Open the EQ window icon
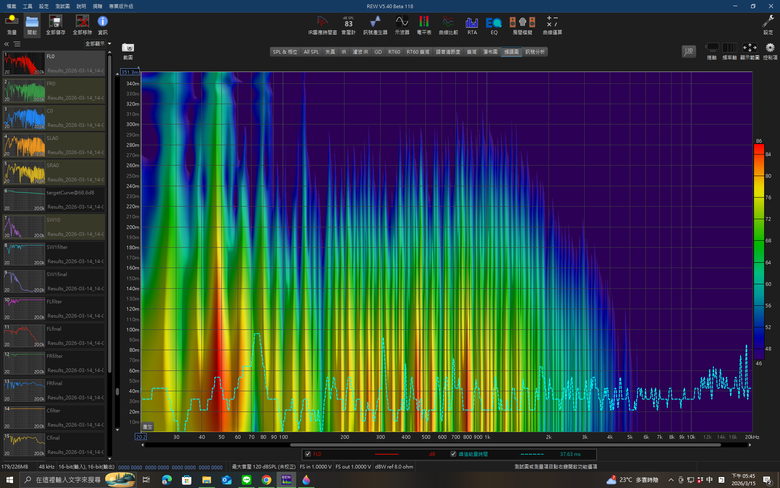 click(x=493, y=22)
